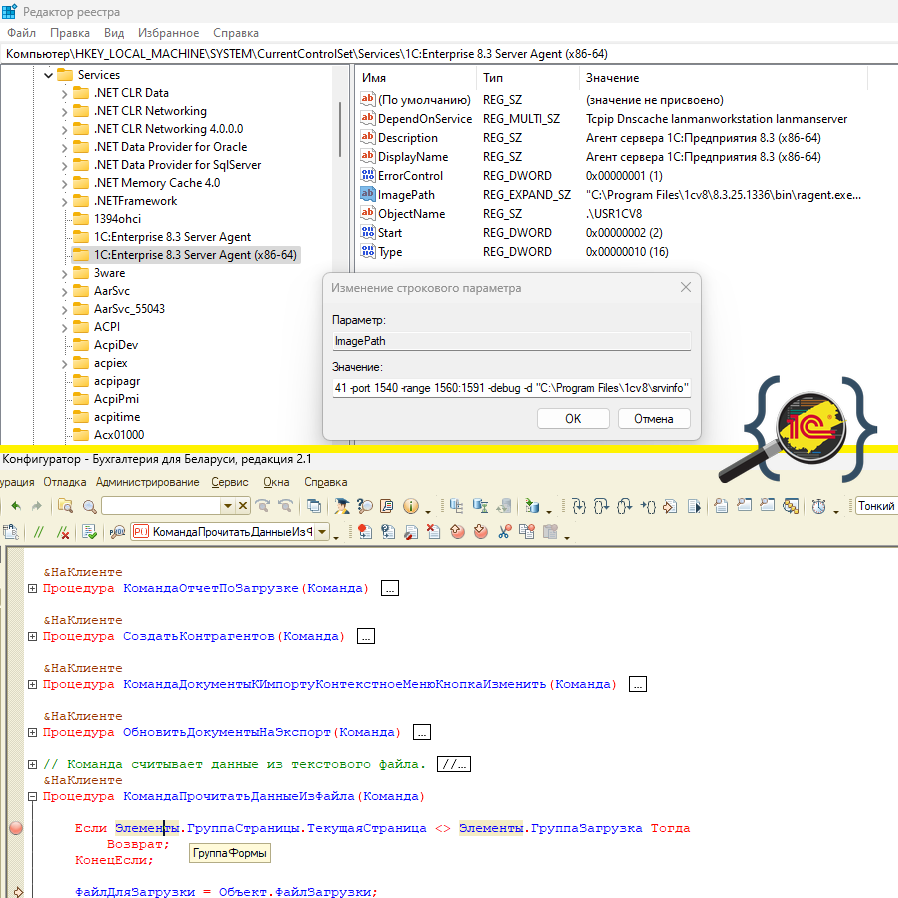This screenshot has width=898, height=898.
Task: Click the find next arrow icon
Action: pos(263,506)
